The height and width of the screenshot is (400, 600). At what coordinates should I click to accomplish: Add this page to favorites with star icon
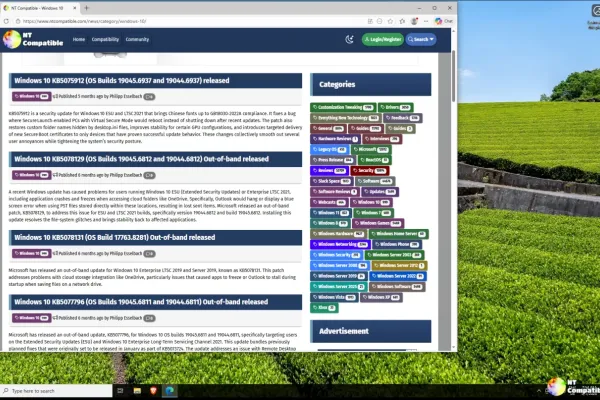click(x=390, y=21)
